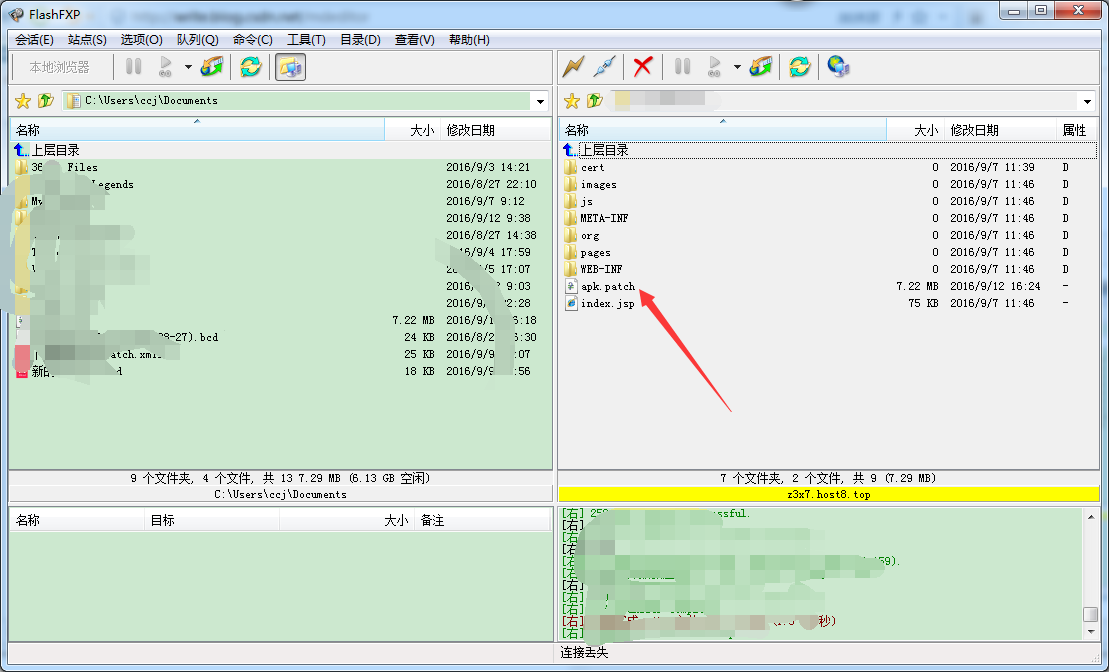Click the yellow z3x7.host8.top status bar
Image resolution: width=1109 pixels, height=672 pixels.
click(x=828, y=494)
